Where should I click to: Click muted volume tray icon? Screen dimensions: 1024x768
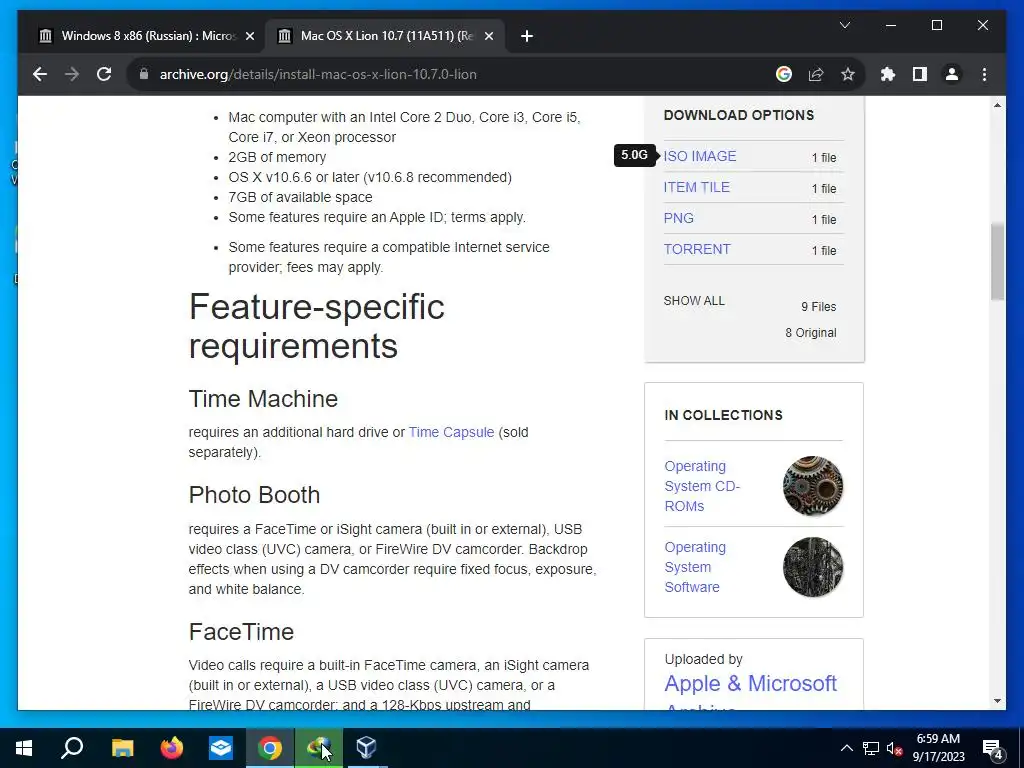pos(895,748)
